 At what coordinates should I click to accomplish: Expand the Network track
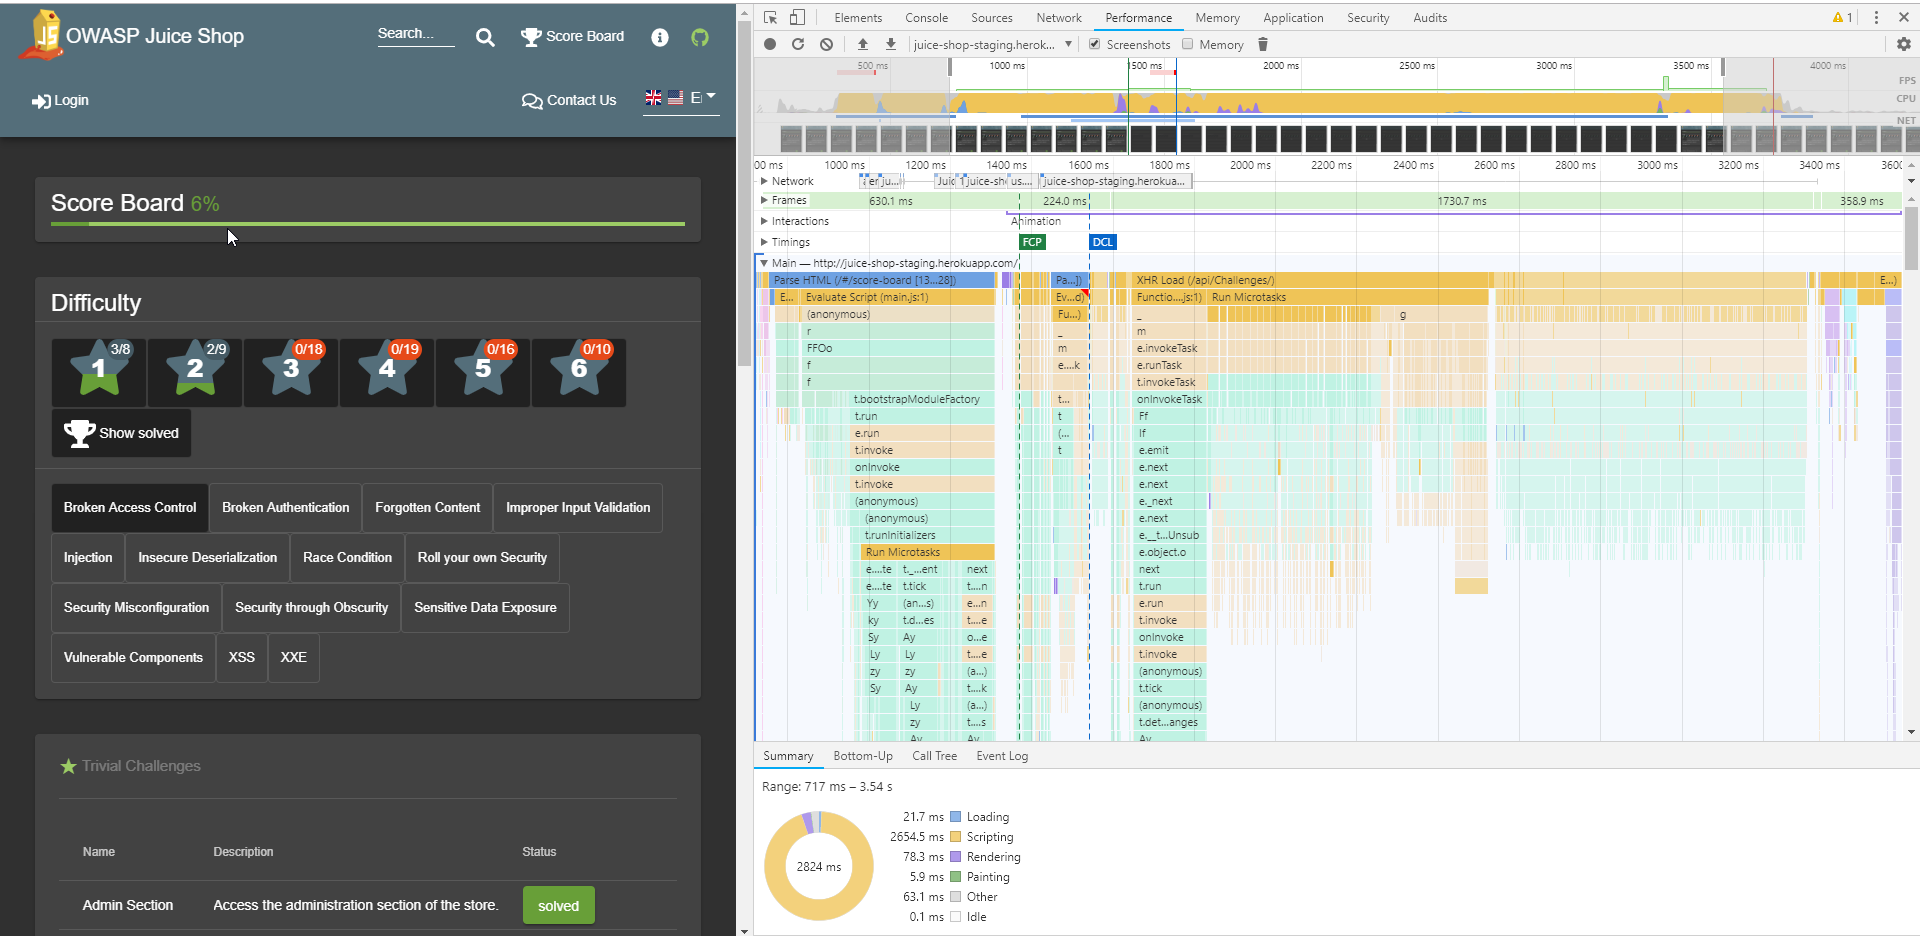coord(764,181)
